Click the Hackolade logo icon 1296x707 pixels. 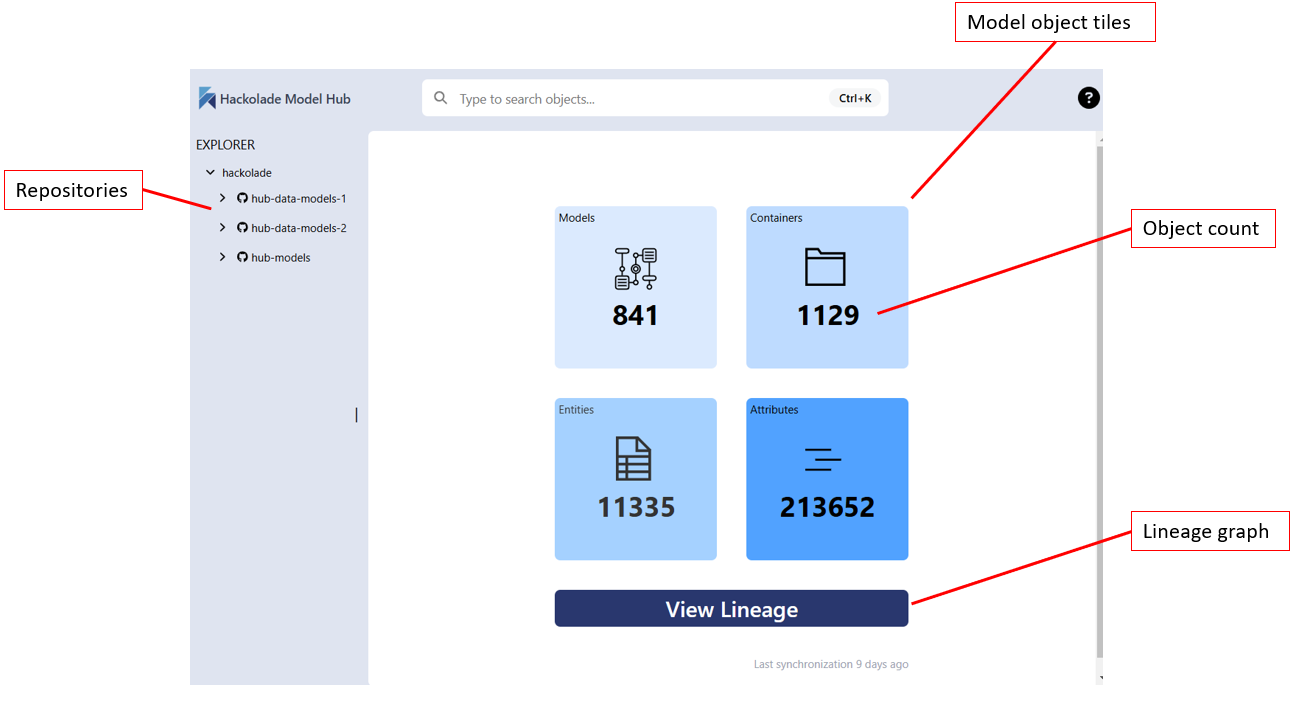tap(207, 98)
